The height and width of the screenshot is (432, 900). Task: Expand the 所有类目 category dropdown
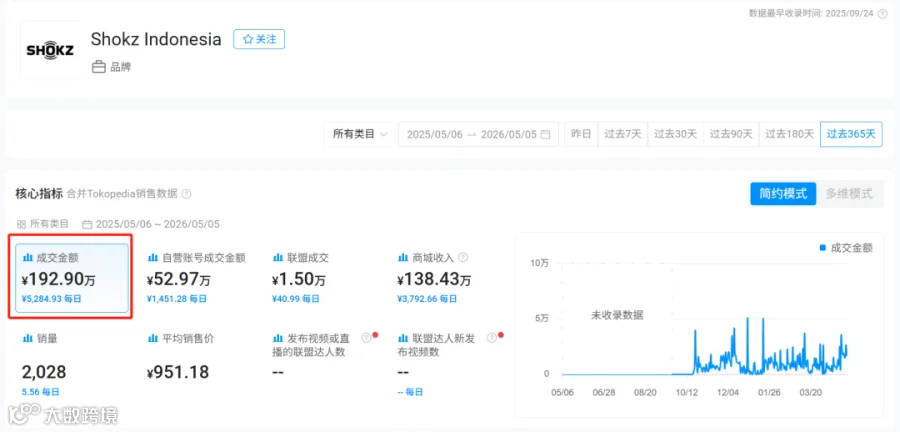[x=359, y=134]
